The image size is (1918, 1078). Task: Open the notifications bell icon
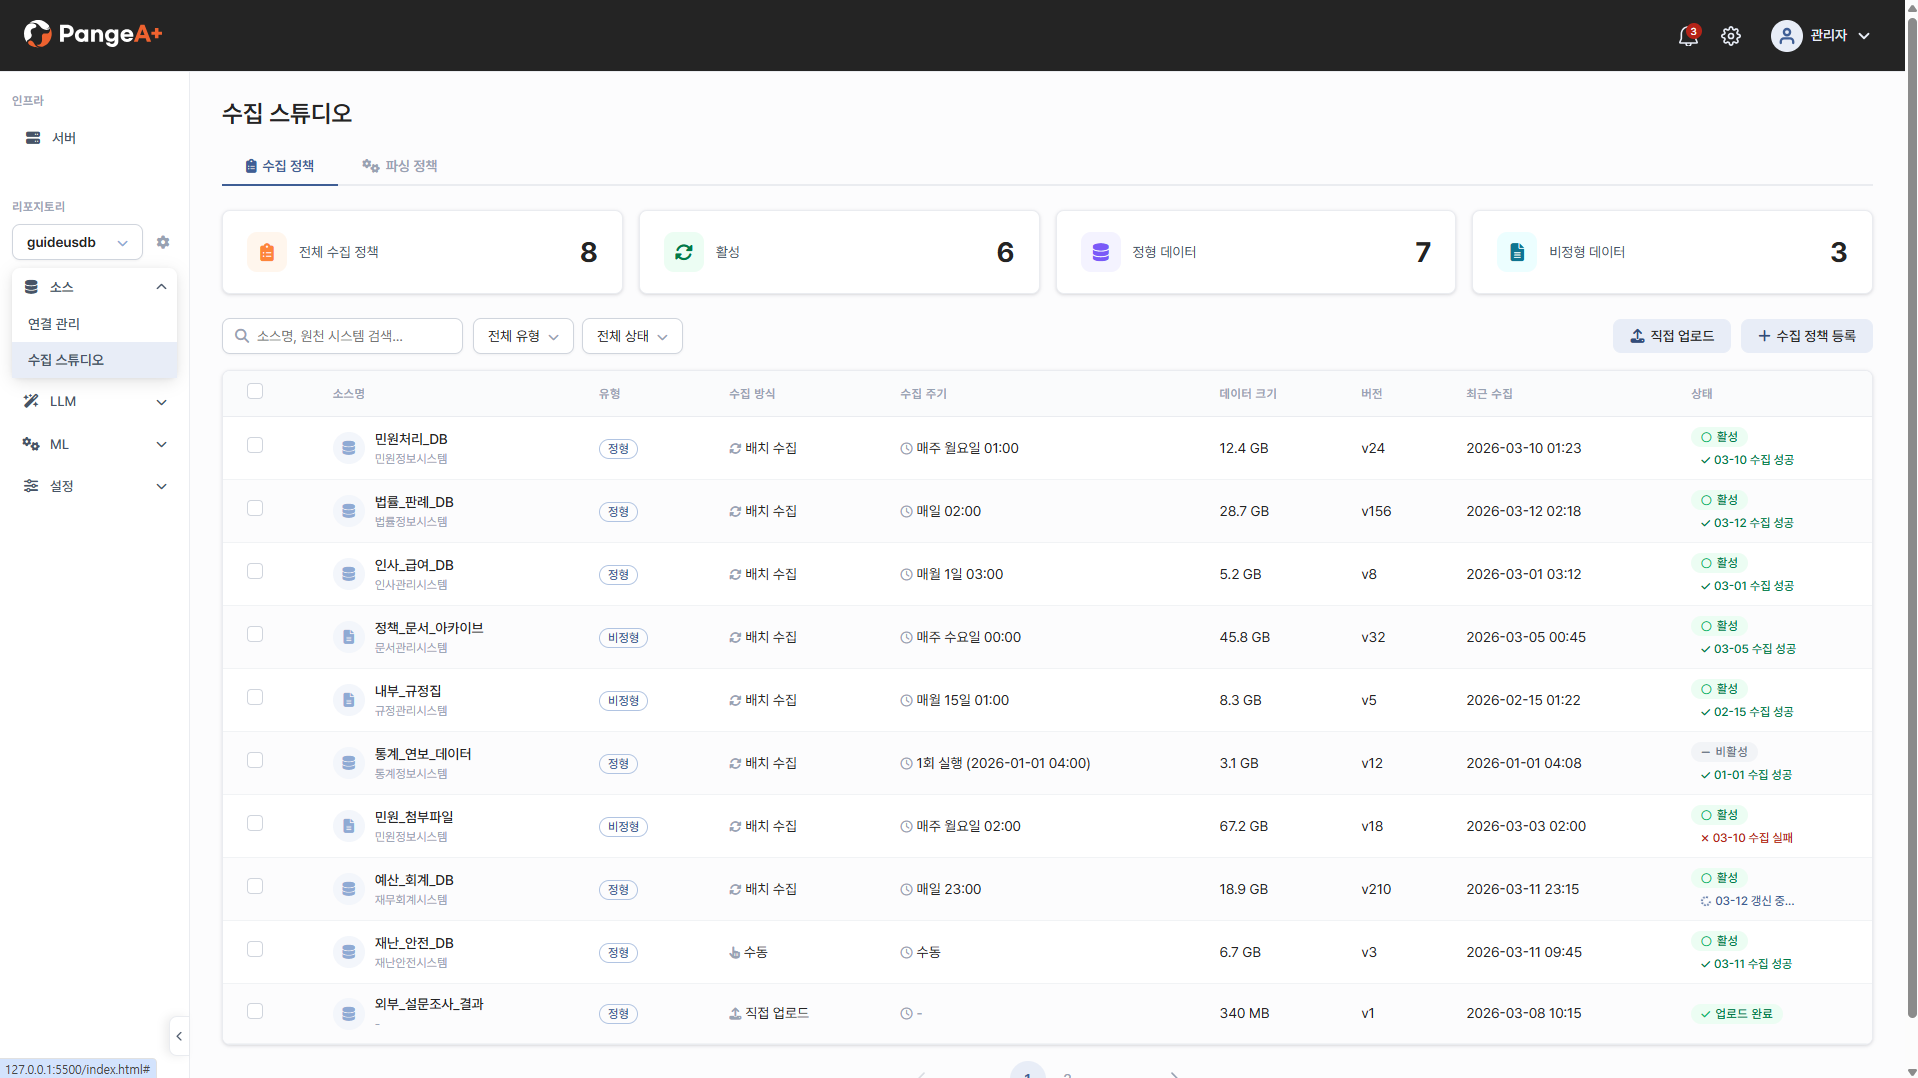1687,36
